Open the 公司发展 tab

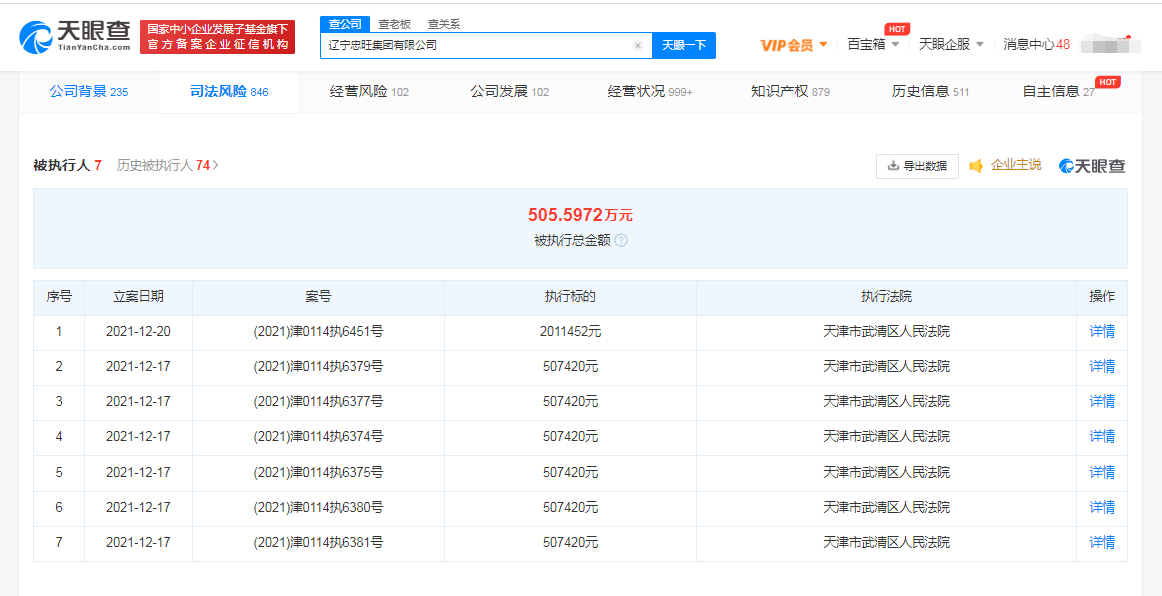(x=509, y=92)
